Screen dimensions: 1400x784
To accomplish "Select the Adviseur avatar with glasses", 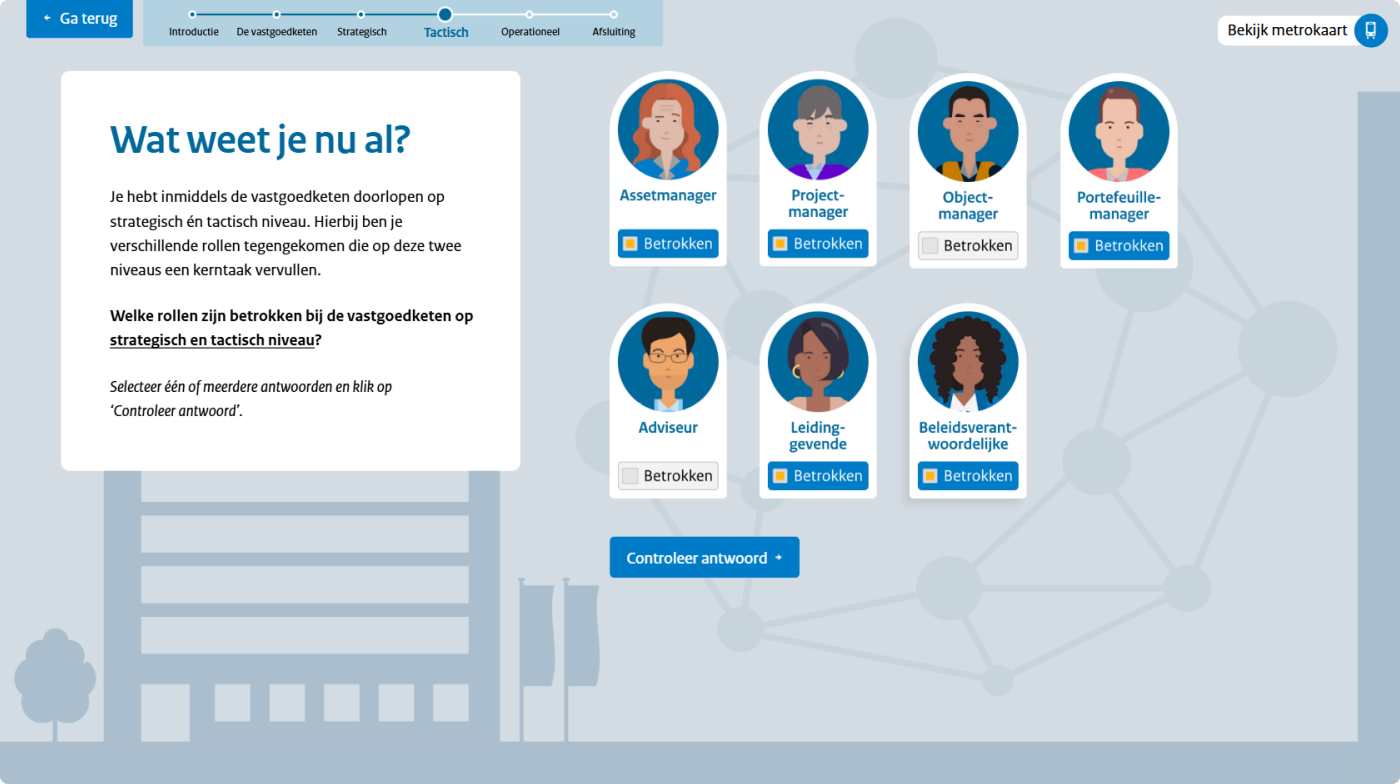I will tap(667, 362).
